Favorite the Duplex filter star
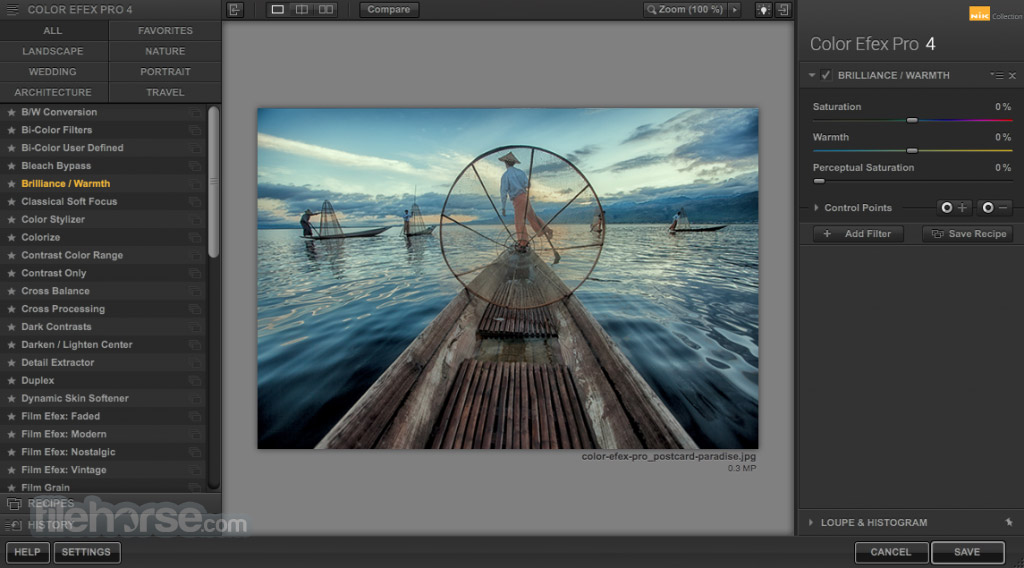This screenshot has width=1024, height=568. pyautogui.click(x=11, y=381)
